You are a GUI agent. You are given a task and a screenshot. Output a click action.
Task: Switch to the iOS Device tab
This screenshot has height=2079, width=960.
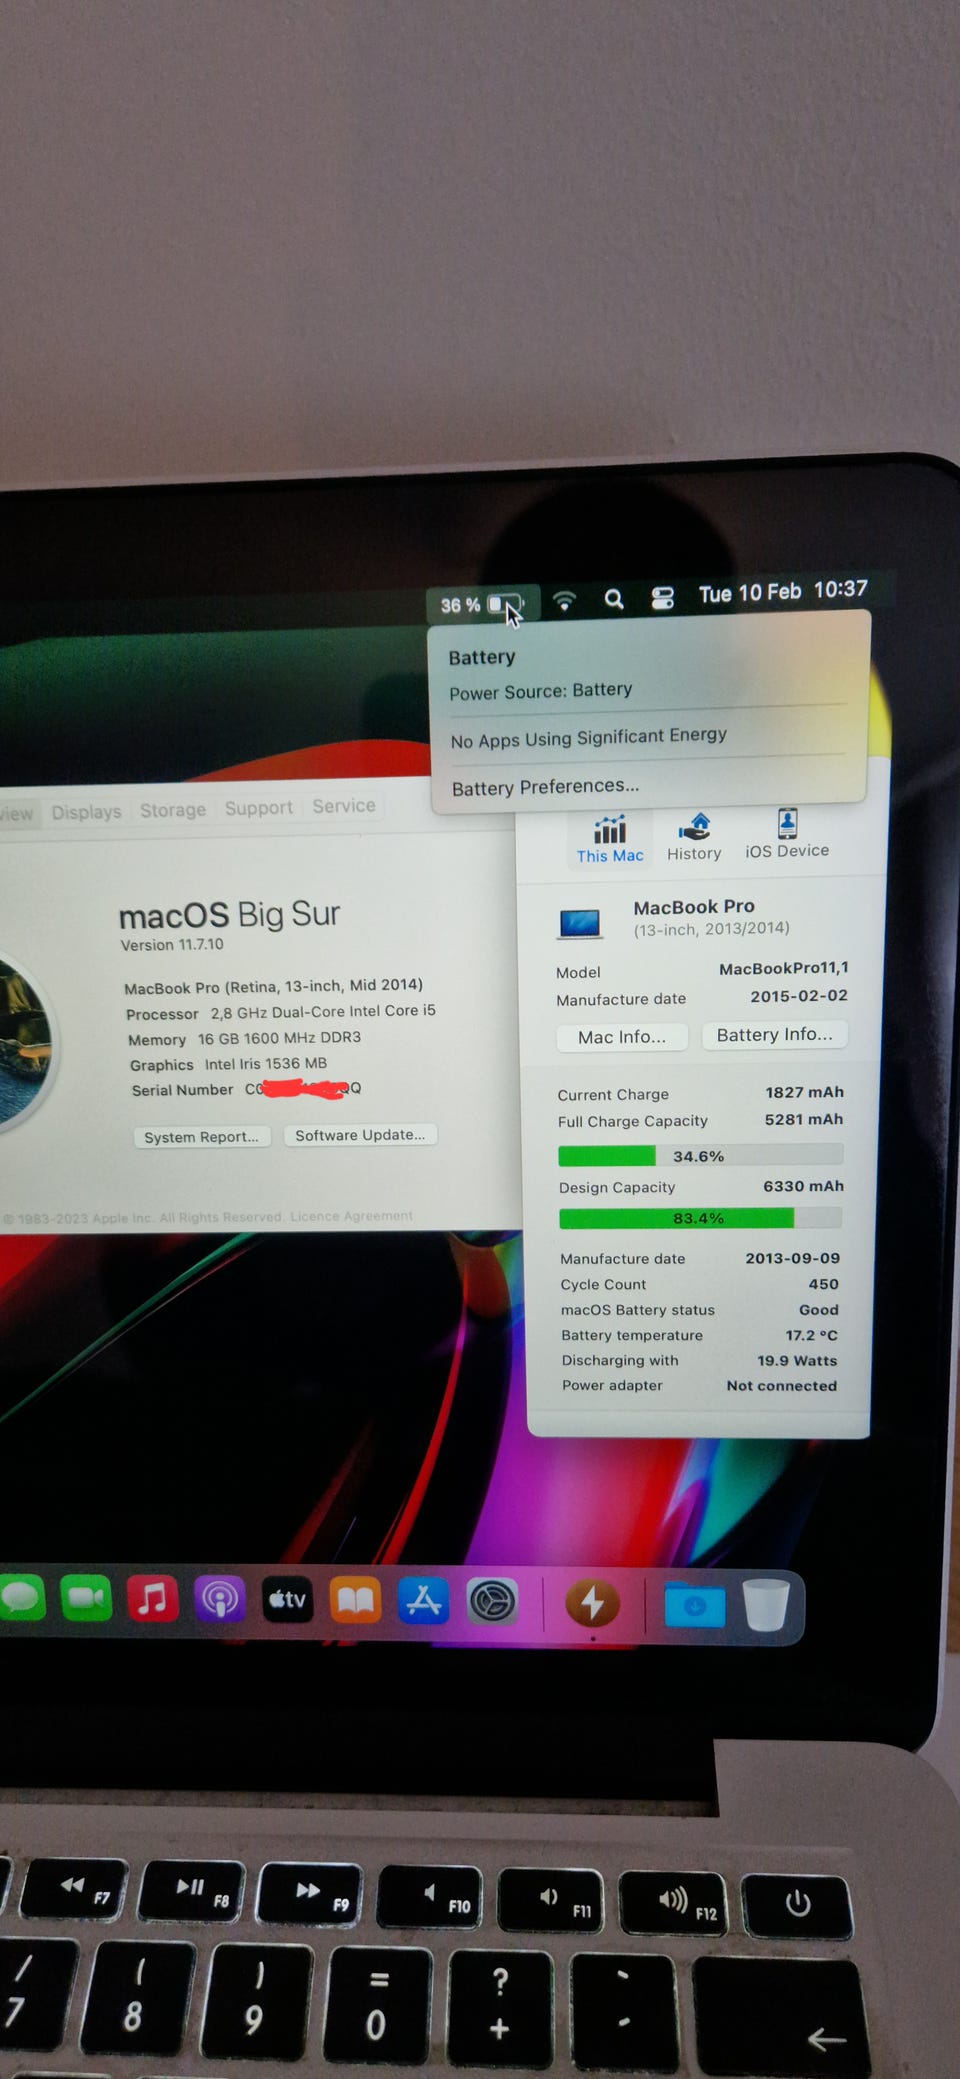(x=787, y=834)
